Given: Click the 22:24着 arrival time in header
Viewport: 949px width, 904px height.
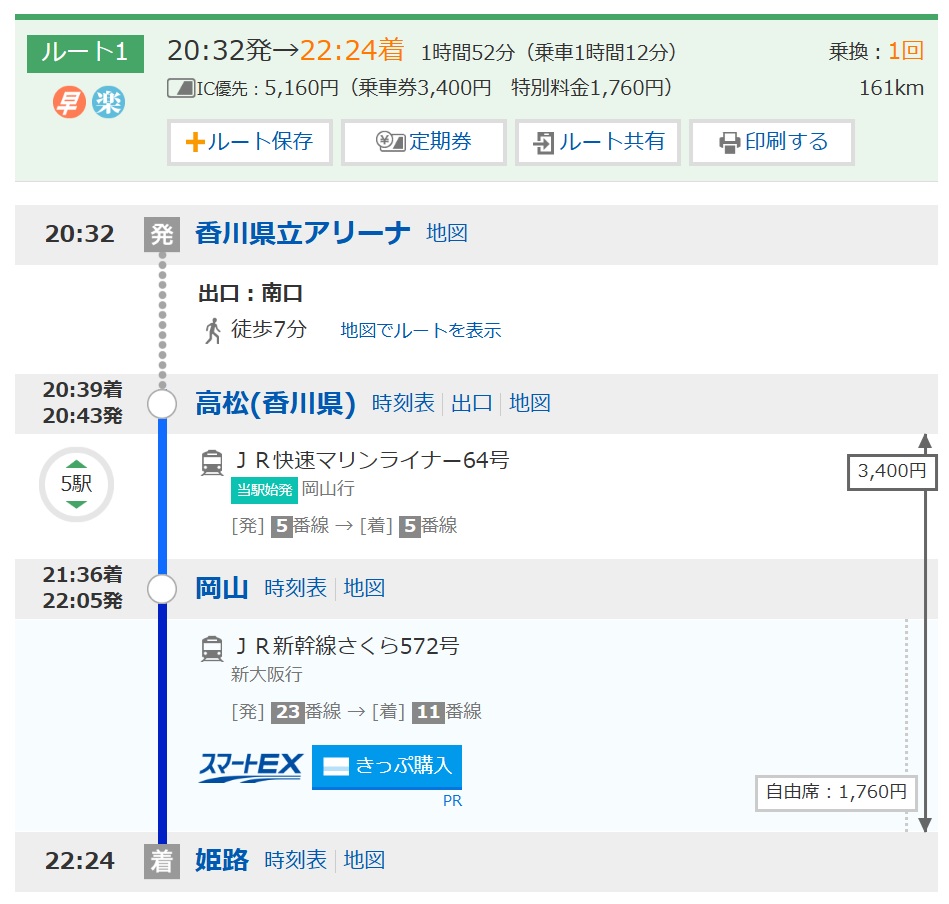Looking at the screenshot, I should click(352, 50).
